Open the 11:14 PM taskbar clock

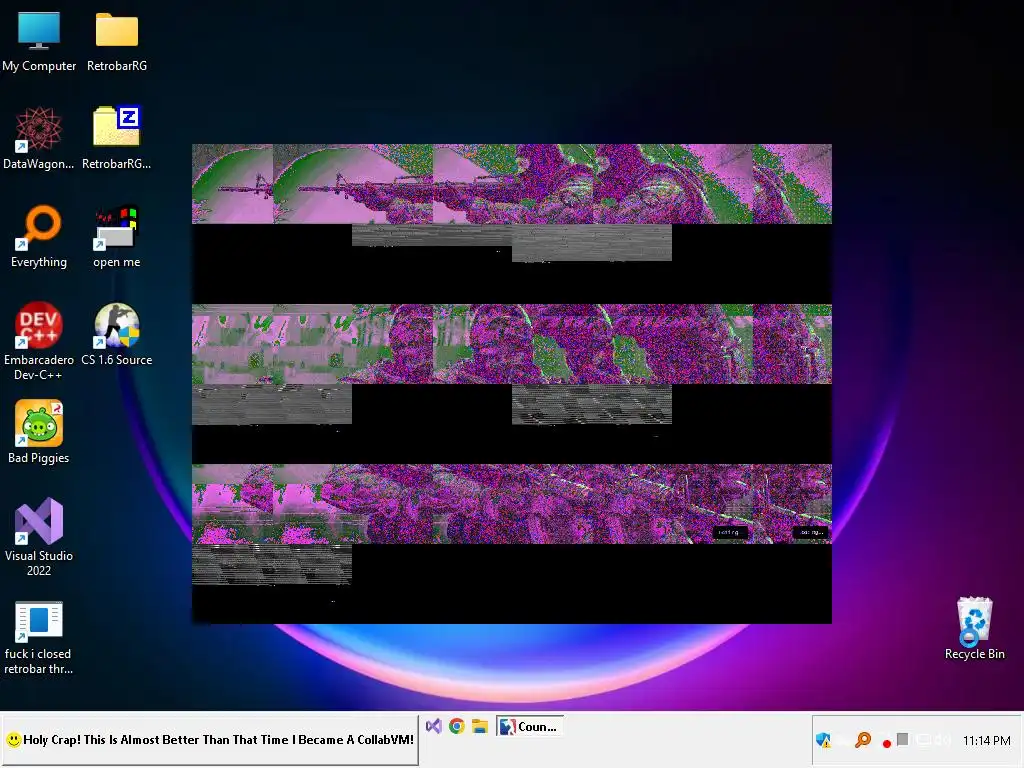click(986, 741)
